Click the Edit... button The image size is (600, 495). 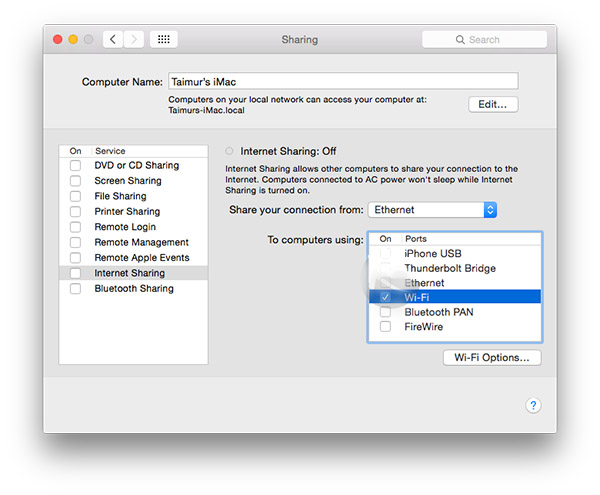point(493,104)
